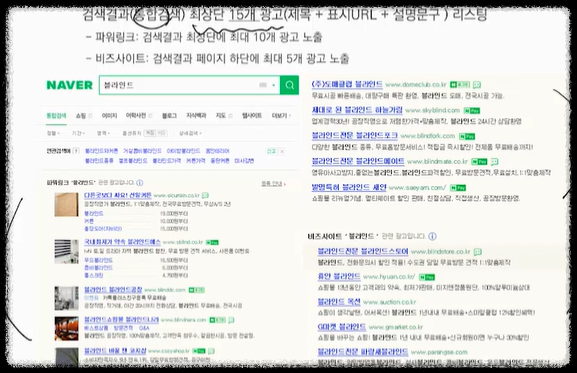Open ad title 블라인드전문 블라인드메이트
Image resolution: width=577 pixels, height=373 pixels.
tap(358, 161)
